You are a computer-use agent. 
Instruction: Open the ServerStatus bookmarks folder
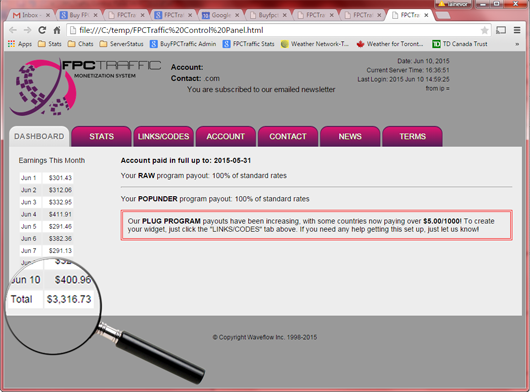click(x=121, y=44)
